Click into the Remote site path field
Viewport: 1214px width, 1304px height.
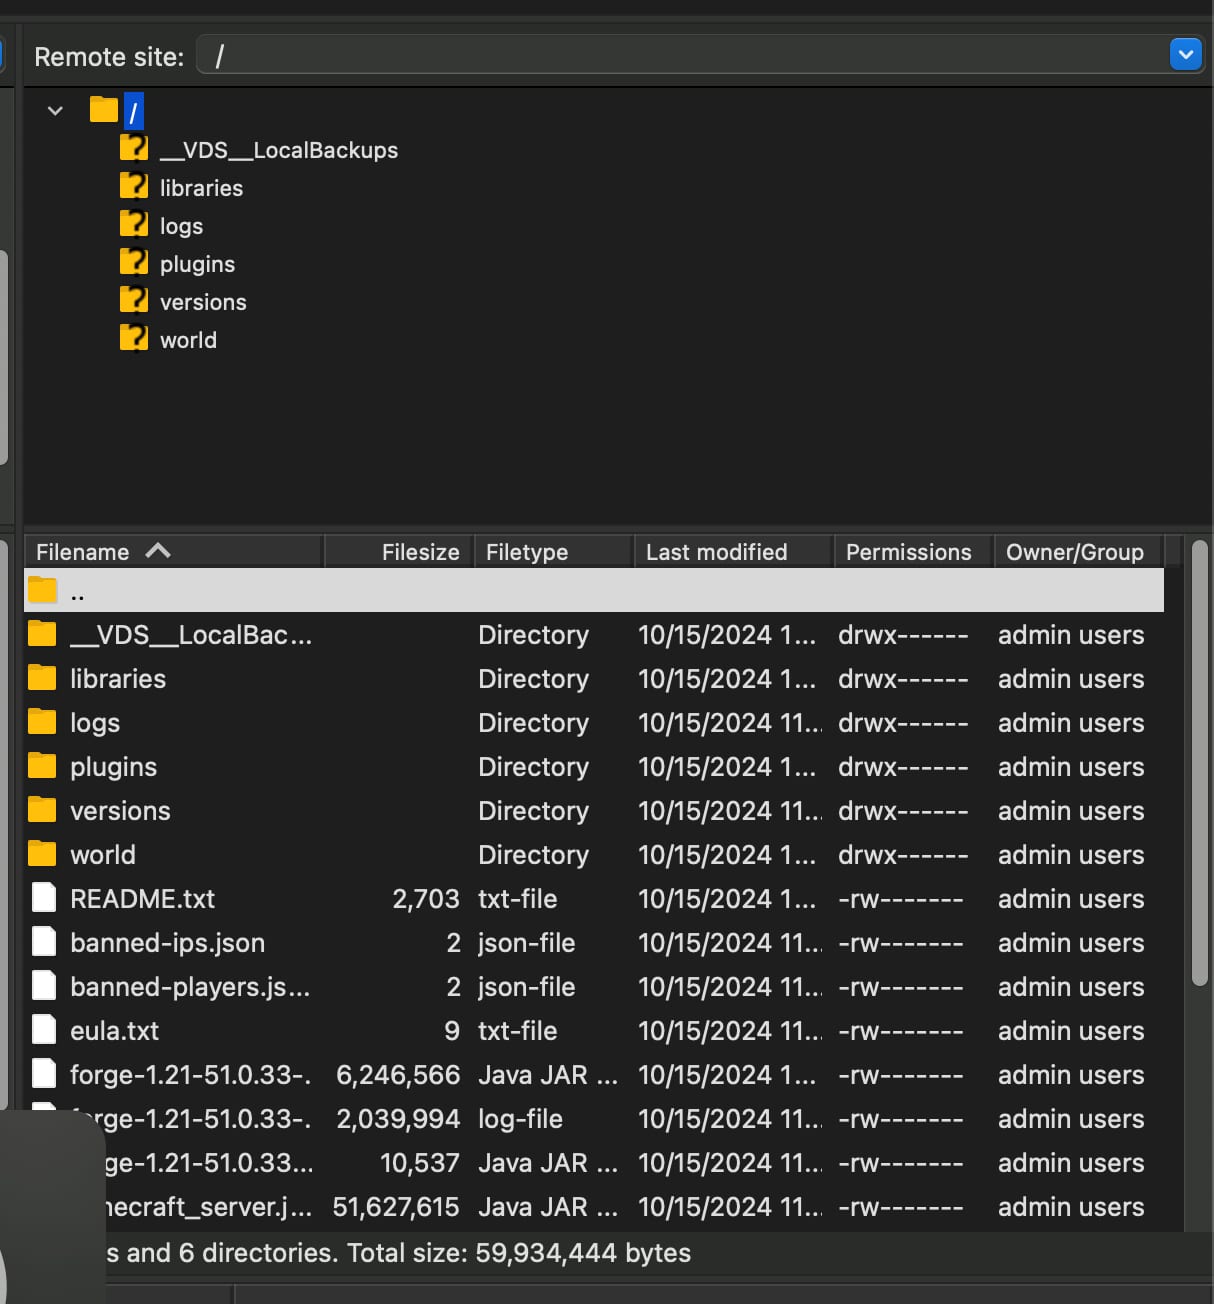tap(680, 56)
